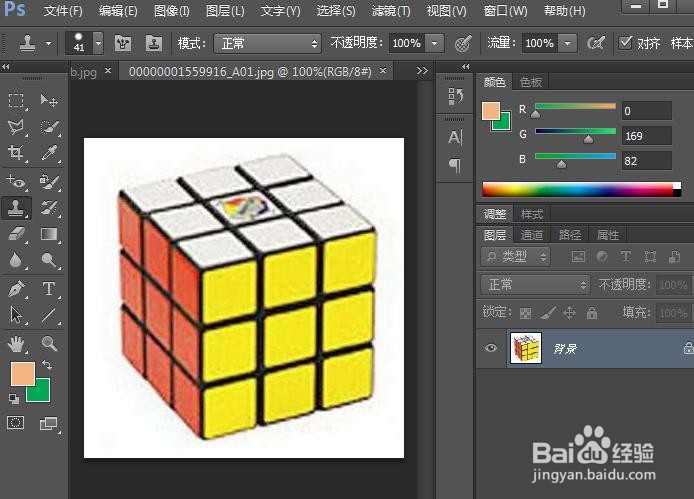Select the Brush tool
Screen dimensions: 694x499
coord(49,181)
